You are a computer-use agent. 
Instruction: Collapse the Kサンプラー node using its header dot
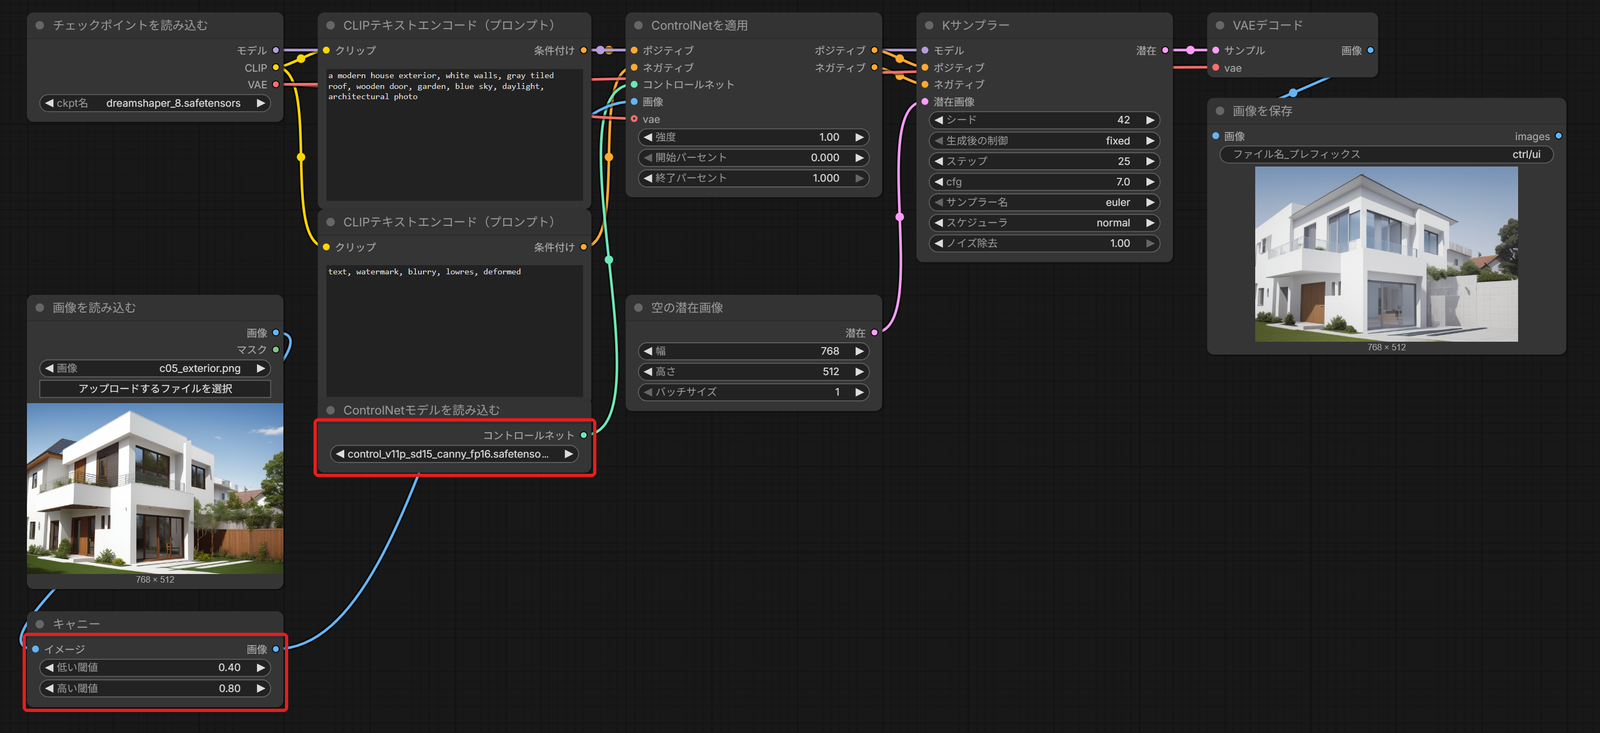pos(929,25)
